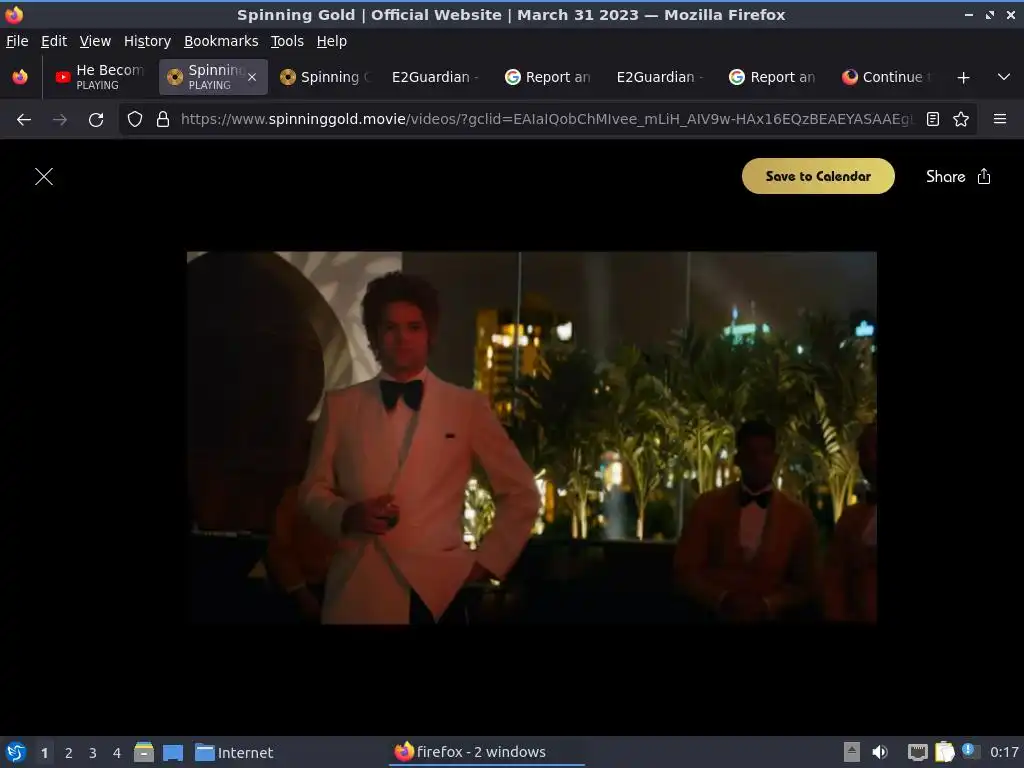The height and width of the screenshot is (768, 1024).
Task: Switch to the Continue tab
Action: [885, 77]
